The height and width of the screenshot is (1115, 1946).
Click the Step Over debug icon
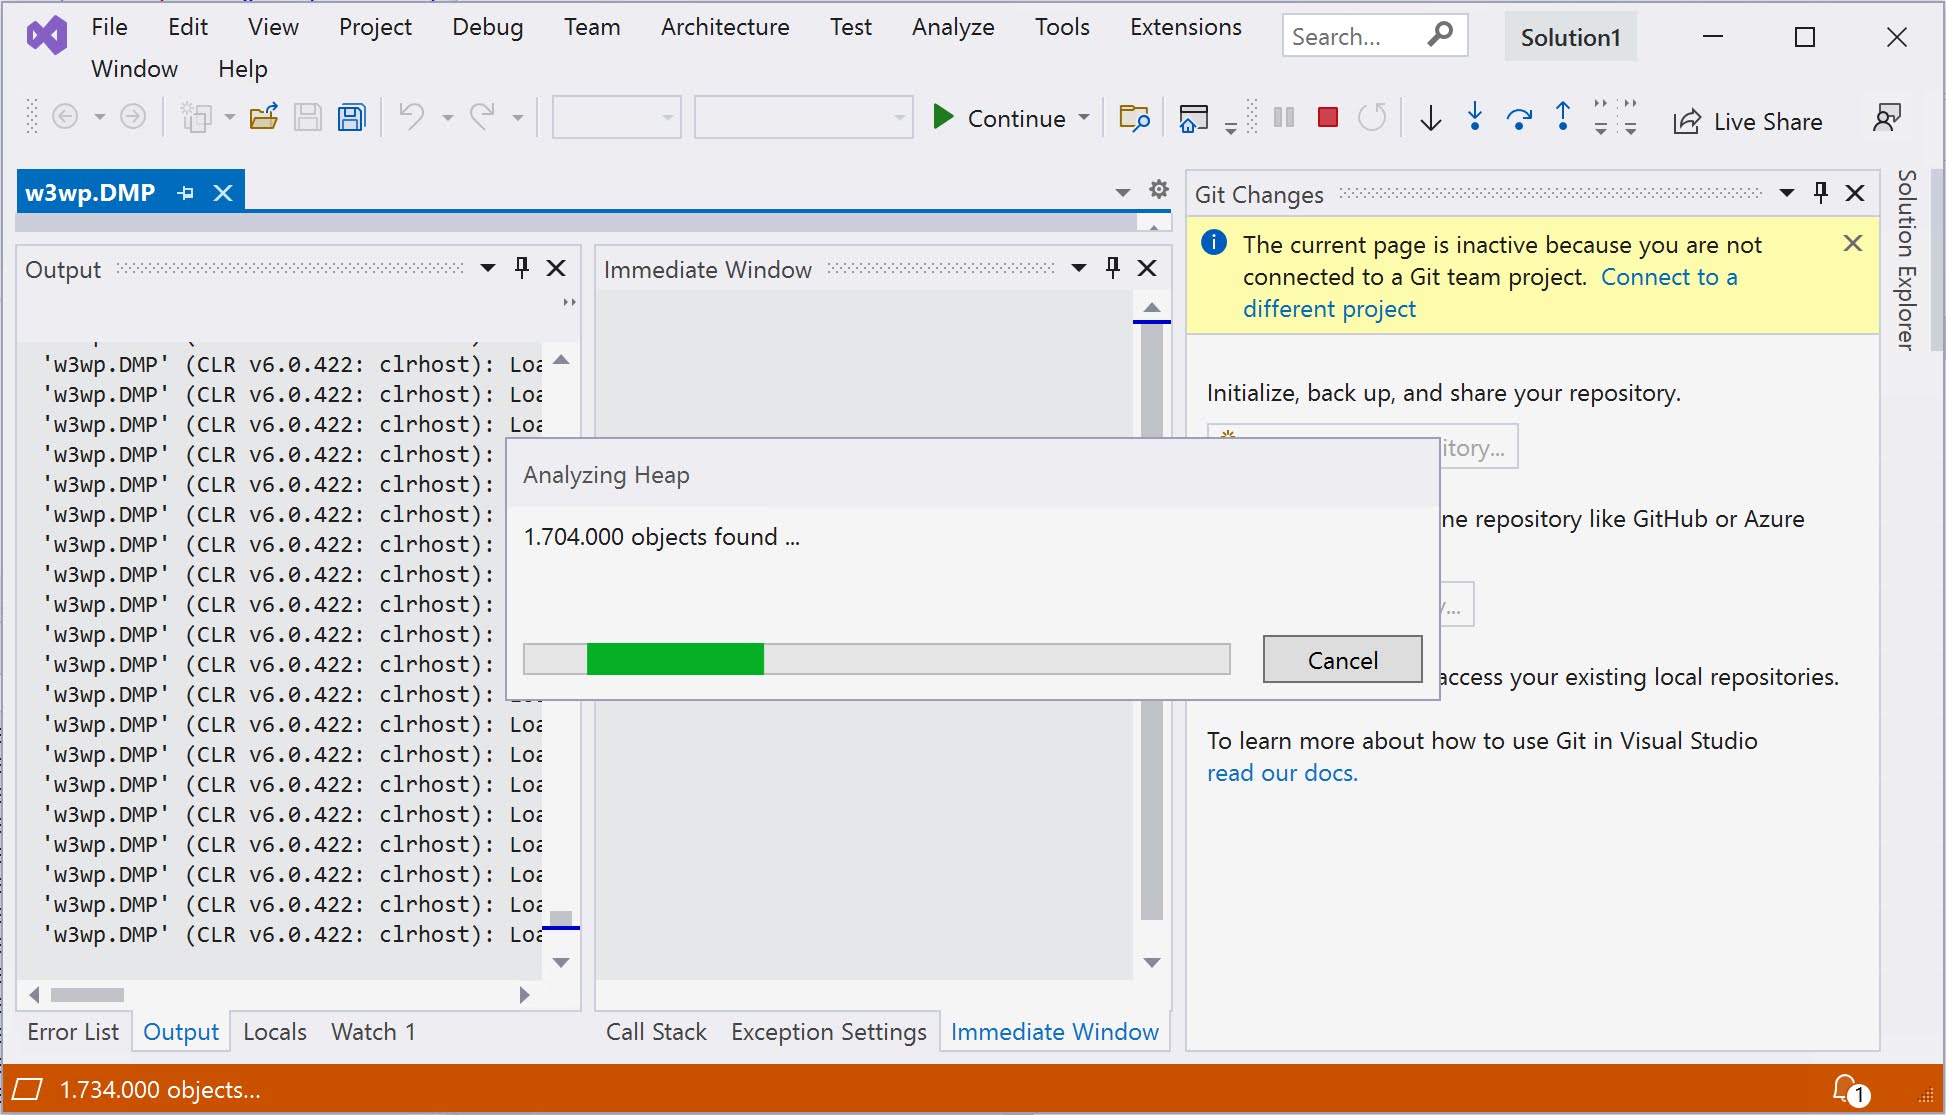click(x=1519, y=118)
